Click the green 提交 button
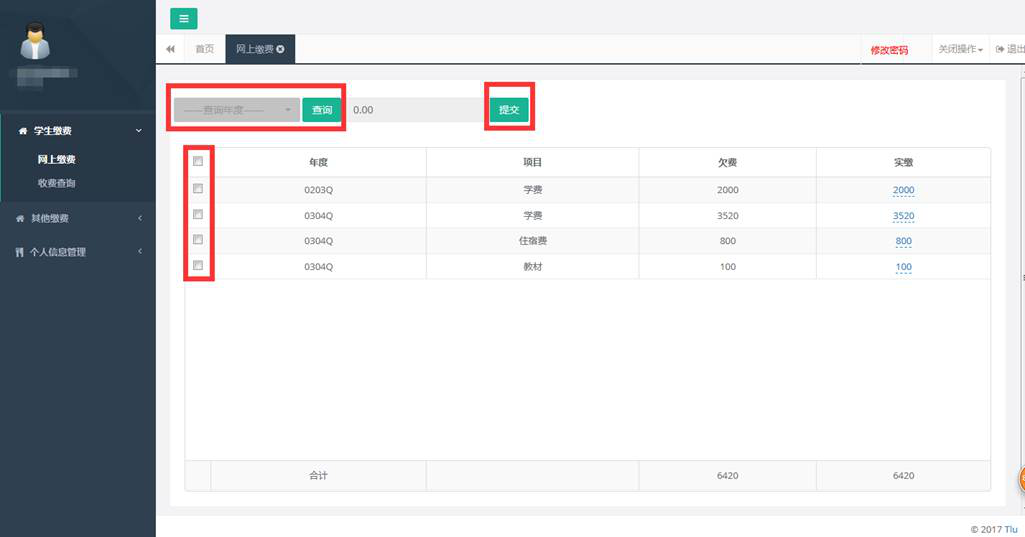This screenshot has height=537, width=1025. point(509,110)
